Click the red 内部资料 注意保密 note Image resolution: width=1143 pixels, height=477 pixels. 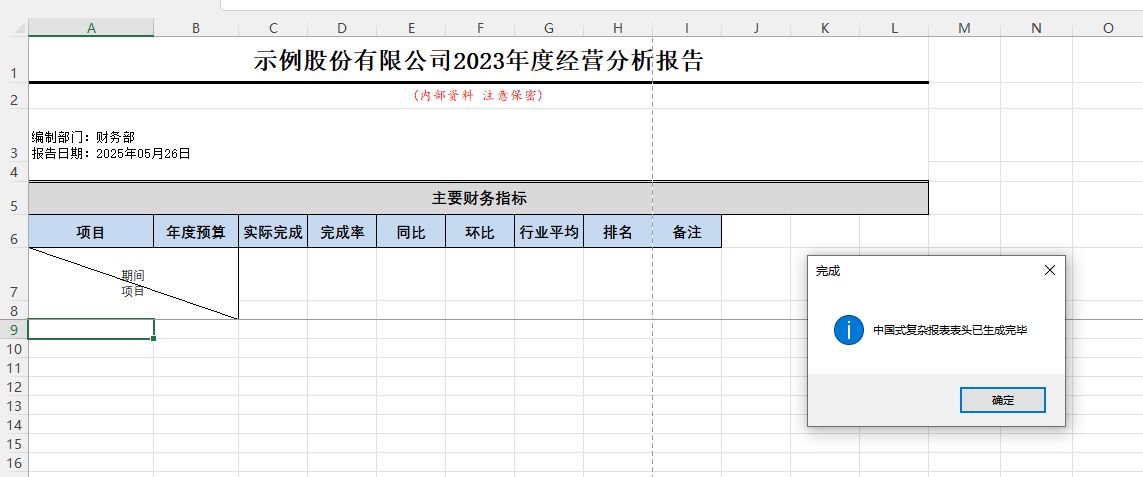pos(478,95)
